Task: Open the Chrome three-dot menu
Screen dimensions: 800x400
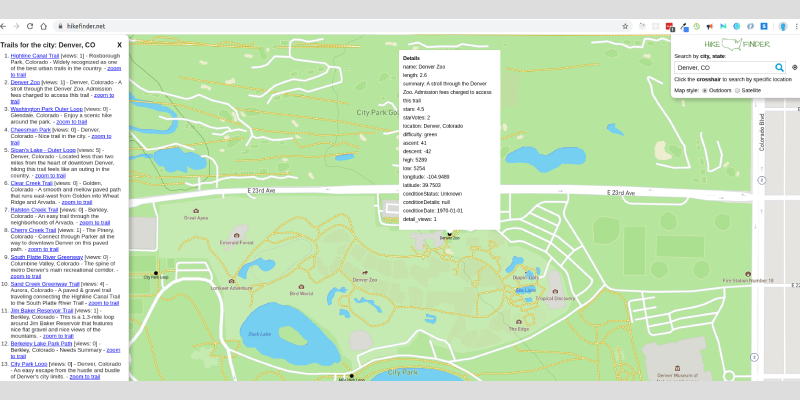Action: (796, 26)
